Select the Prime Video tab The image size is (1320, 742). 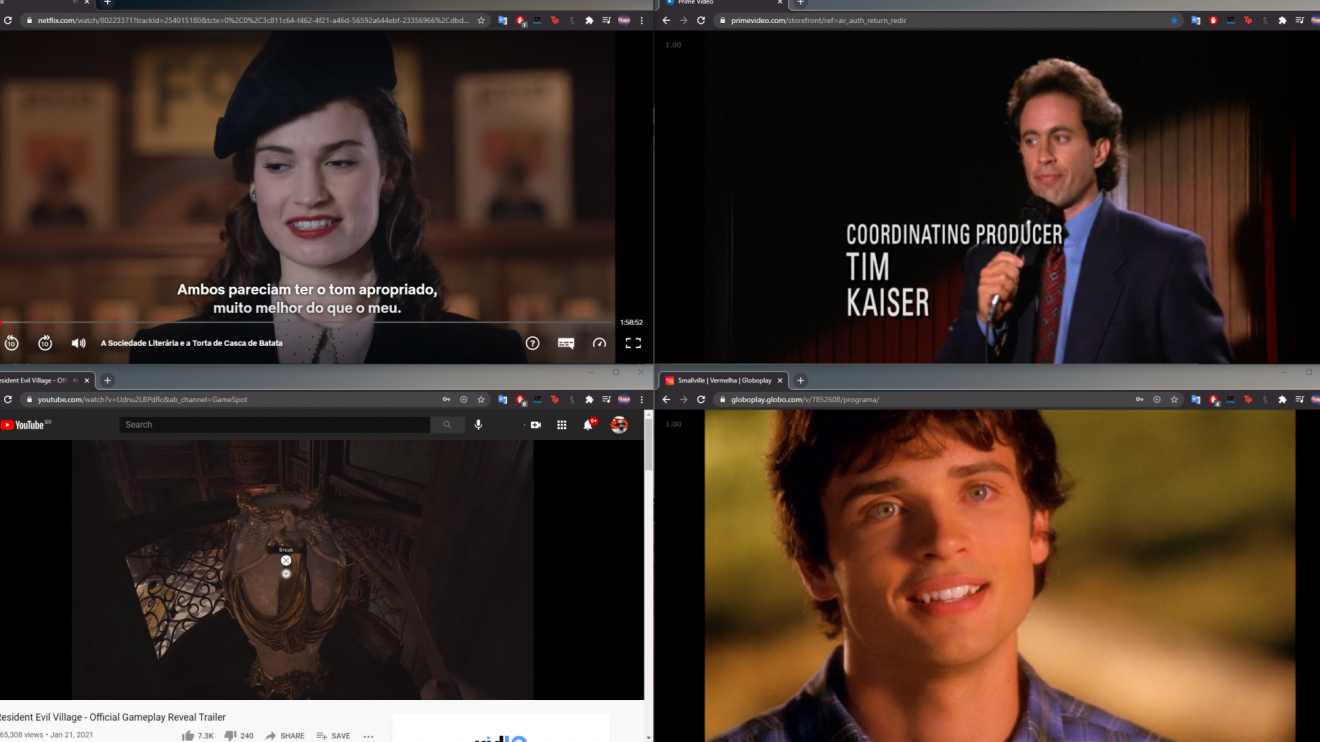(x=724, y=3)
